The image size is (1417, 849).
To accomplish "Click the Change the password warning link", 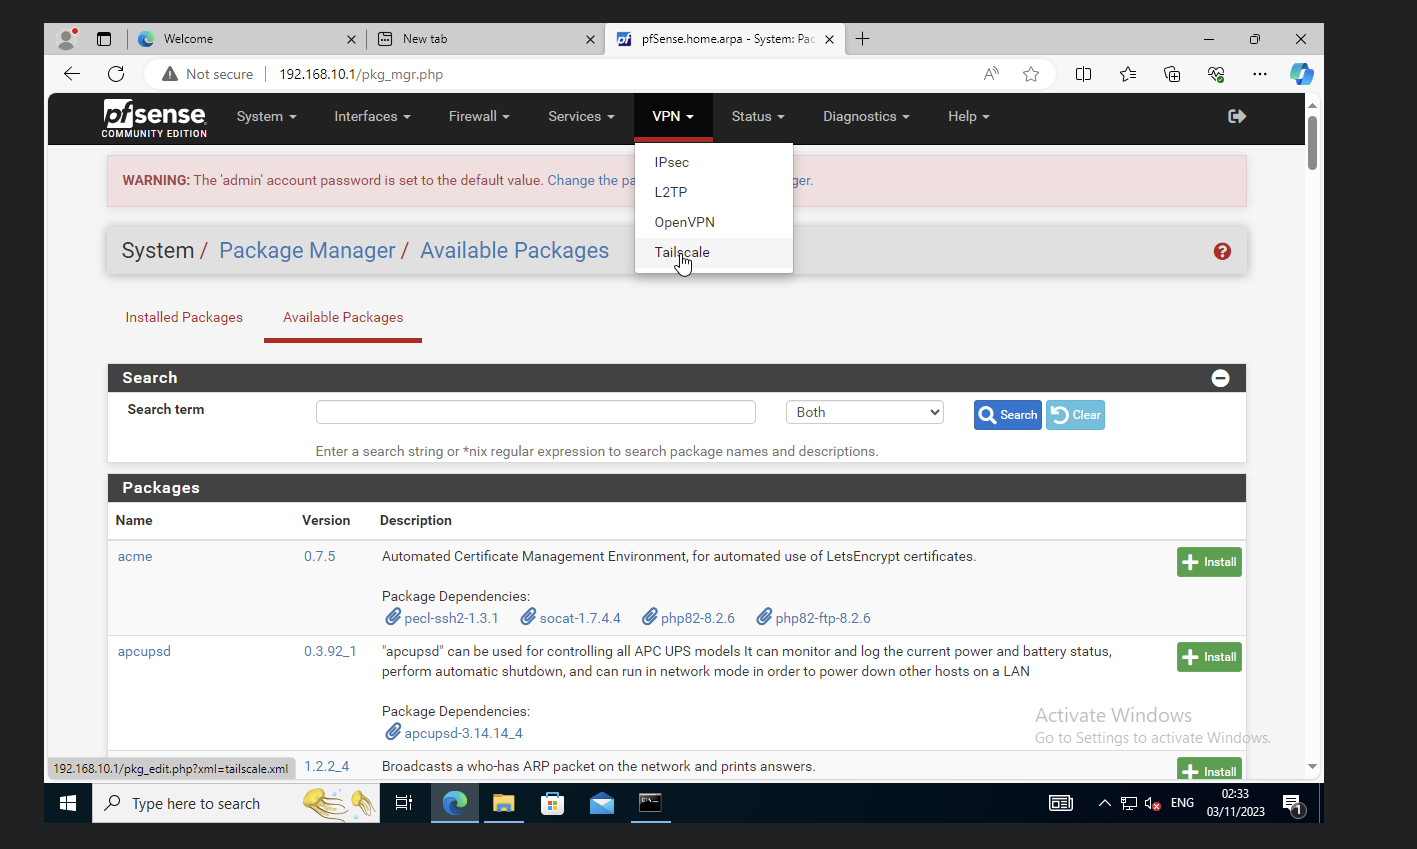I will [x=591, y=180].
